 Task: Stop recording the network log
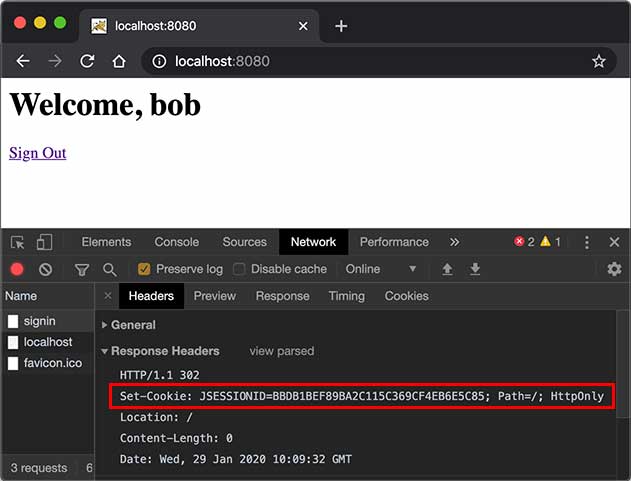point(17,269)
